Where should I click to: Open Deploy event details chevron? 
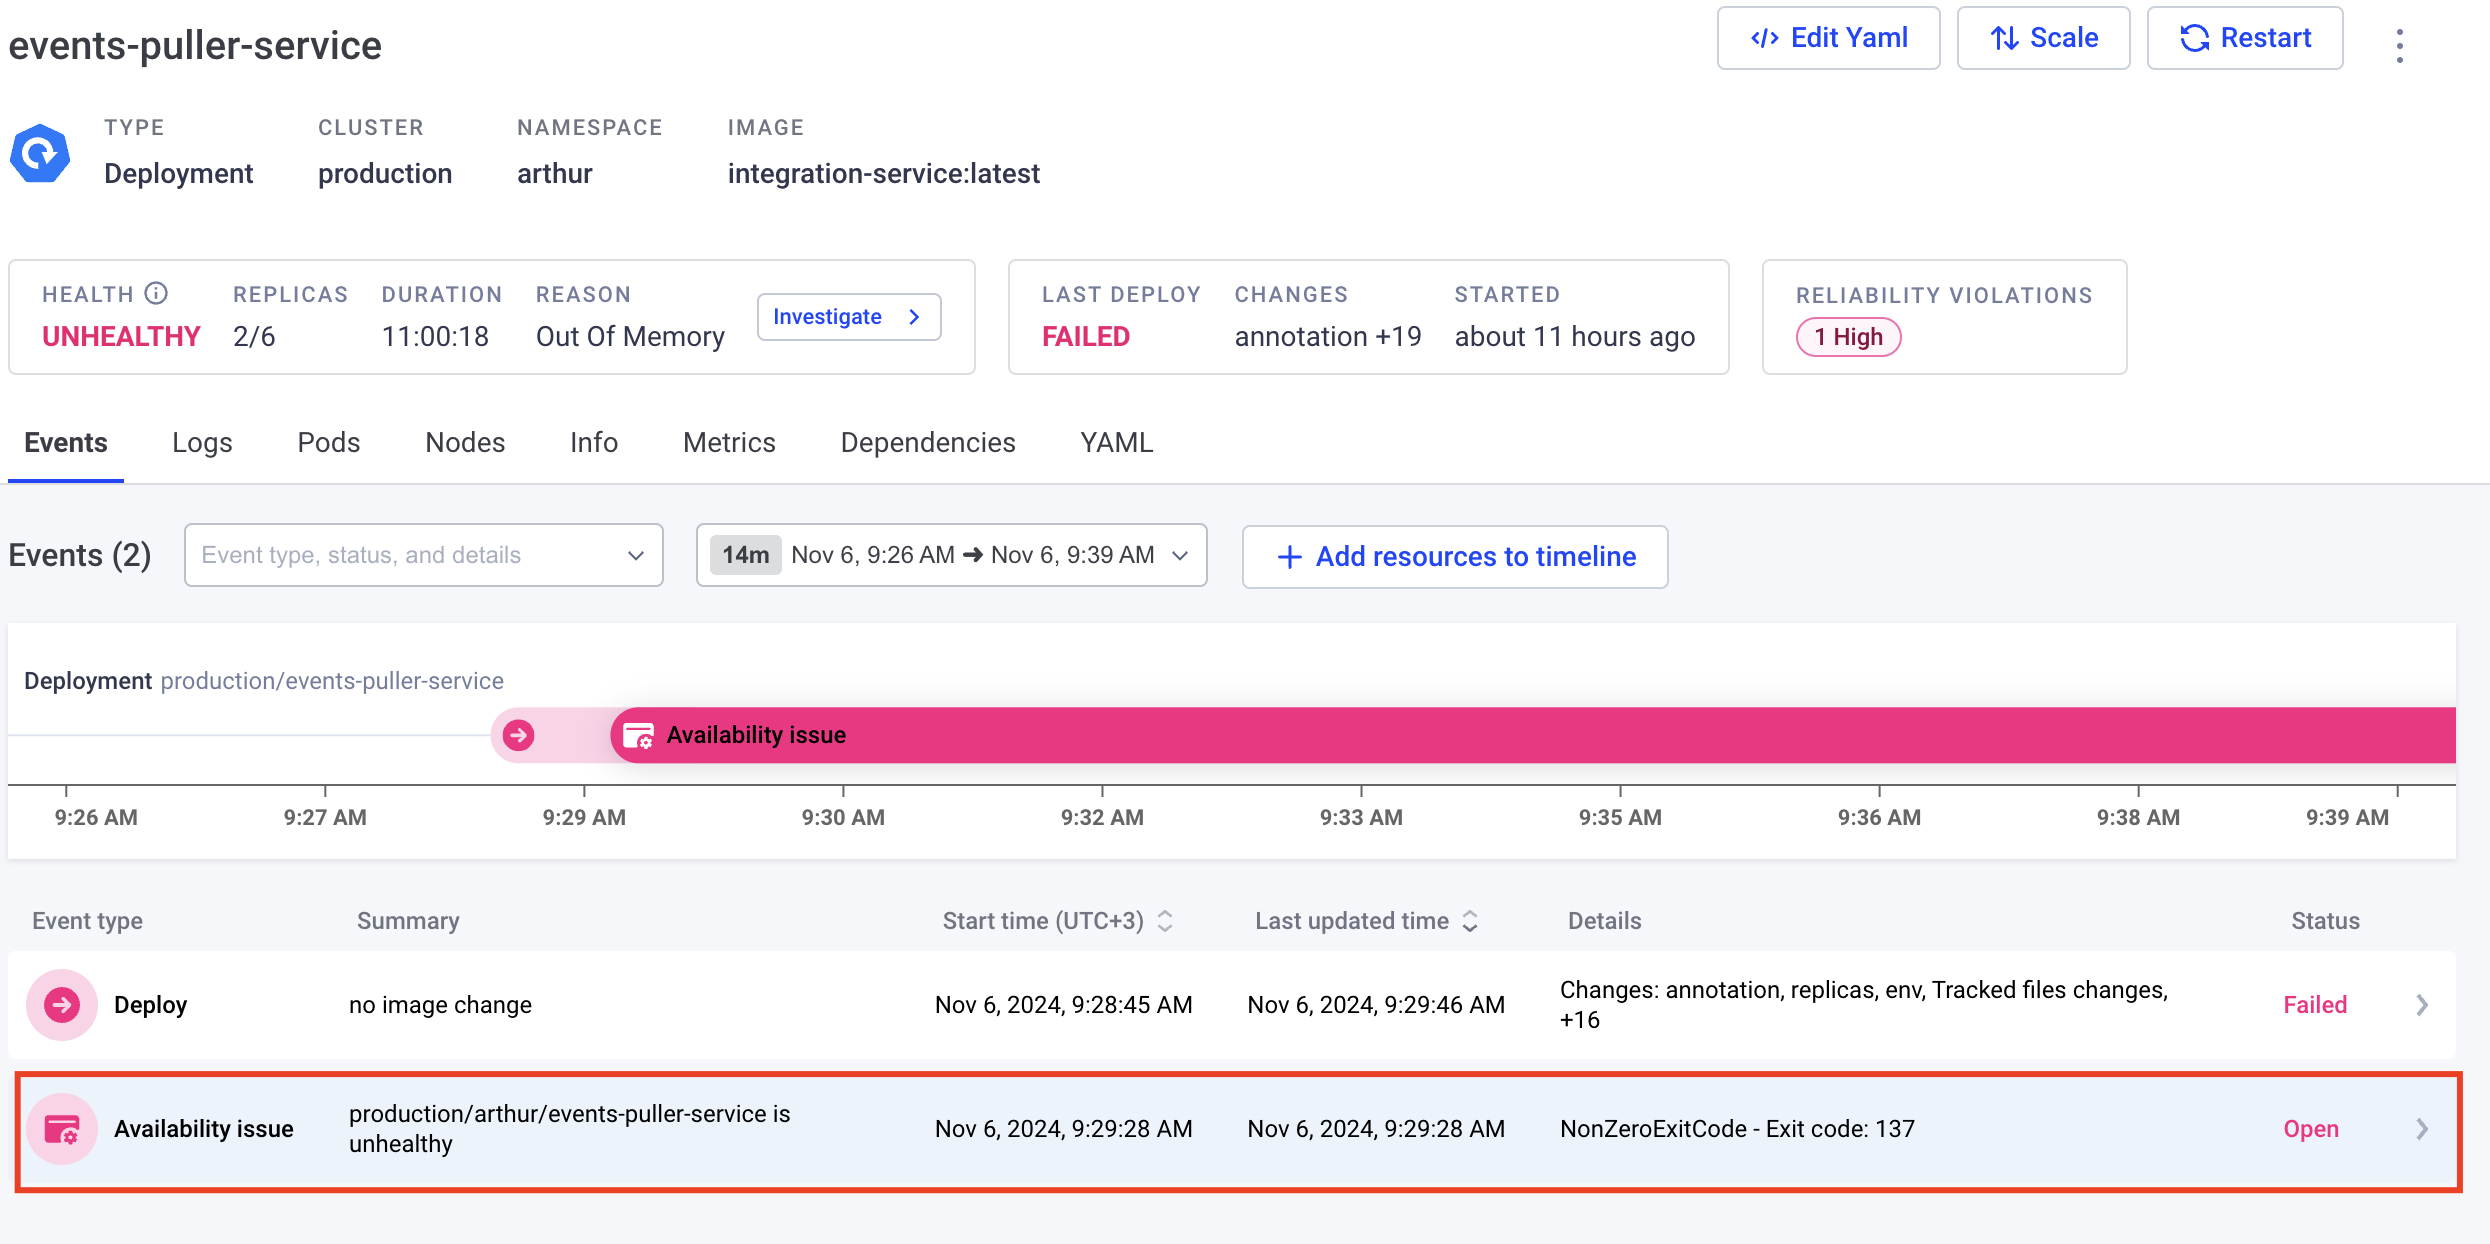pos(2422,1005)
